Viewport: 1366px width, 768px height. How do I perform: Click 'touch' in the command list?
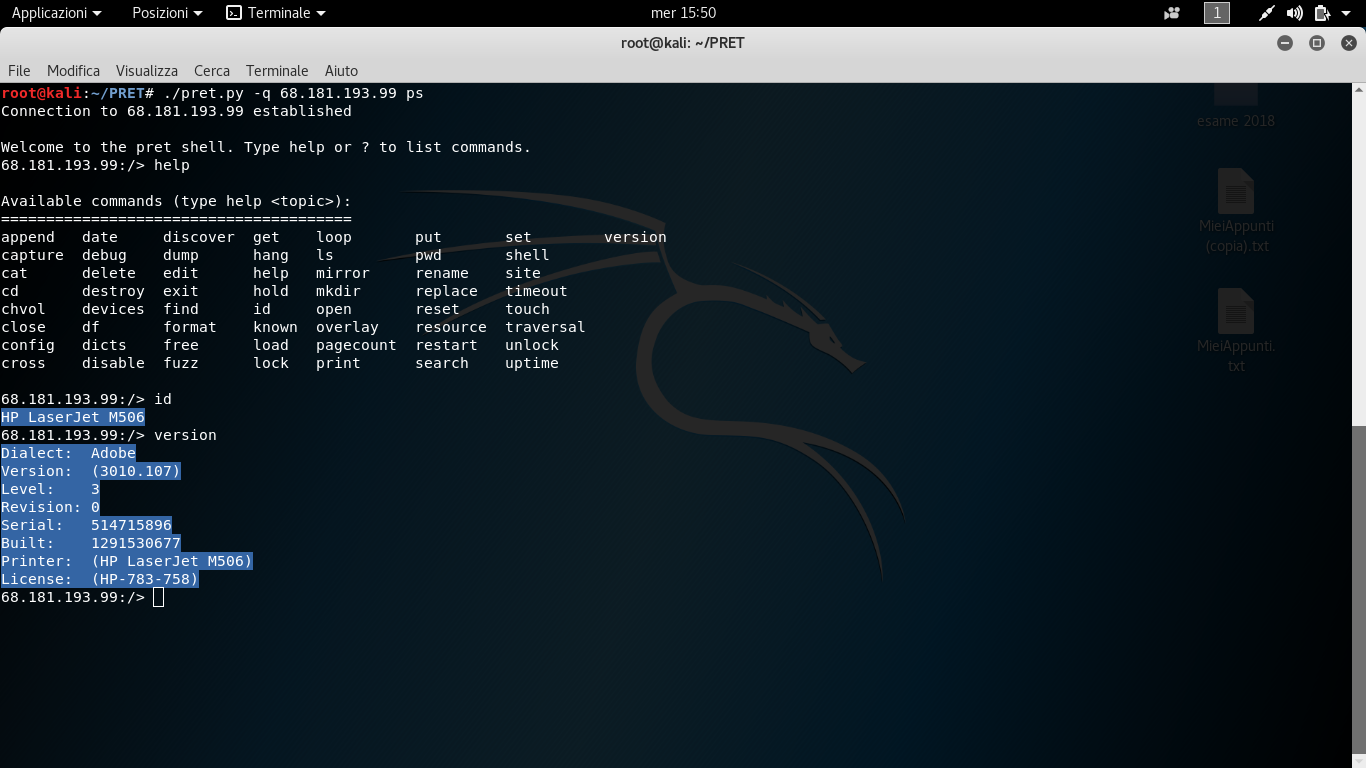(527, 309)
